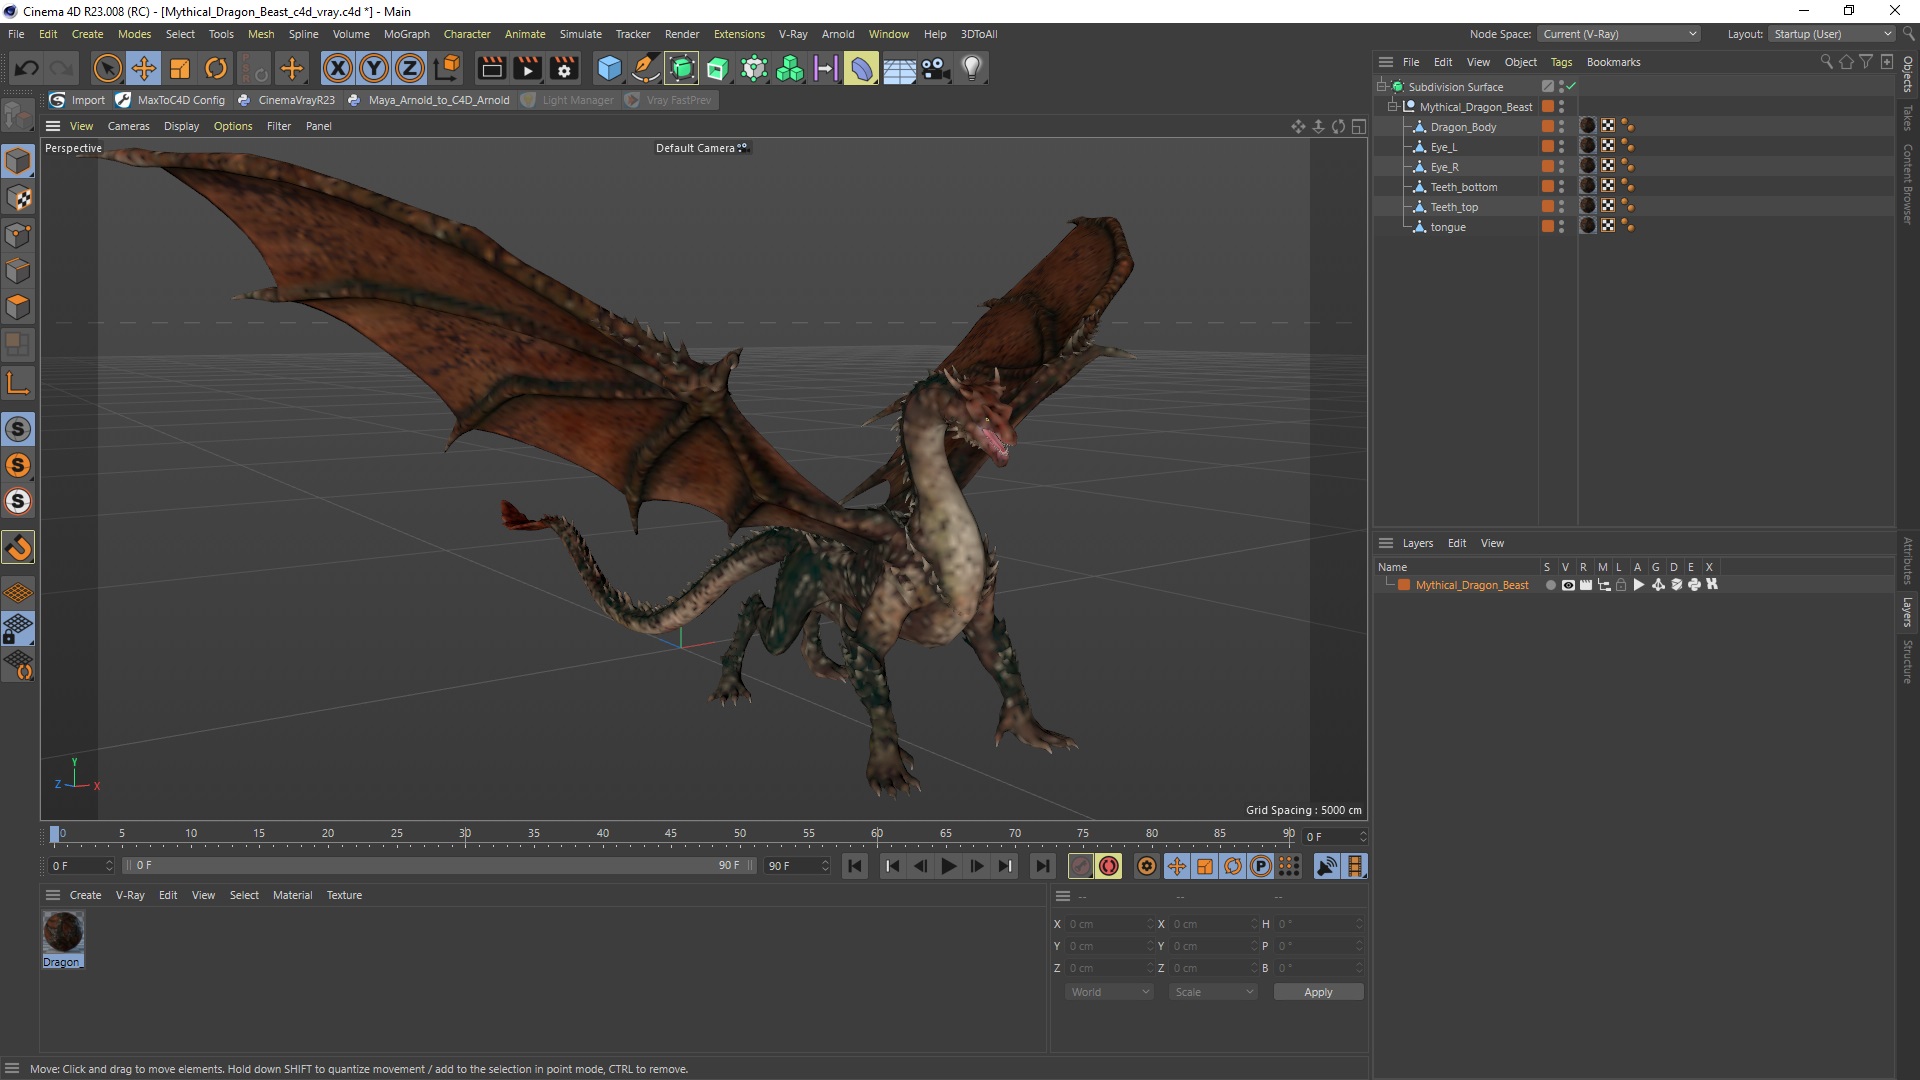Open the viewport Cameras menu
The width and height of the screenshot is (1920, 1080).
coord(128,126)
